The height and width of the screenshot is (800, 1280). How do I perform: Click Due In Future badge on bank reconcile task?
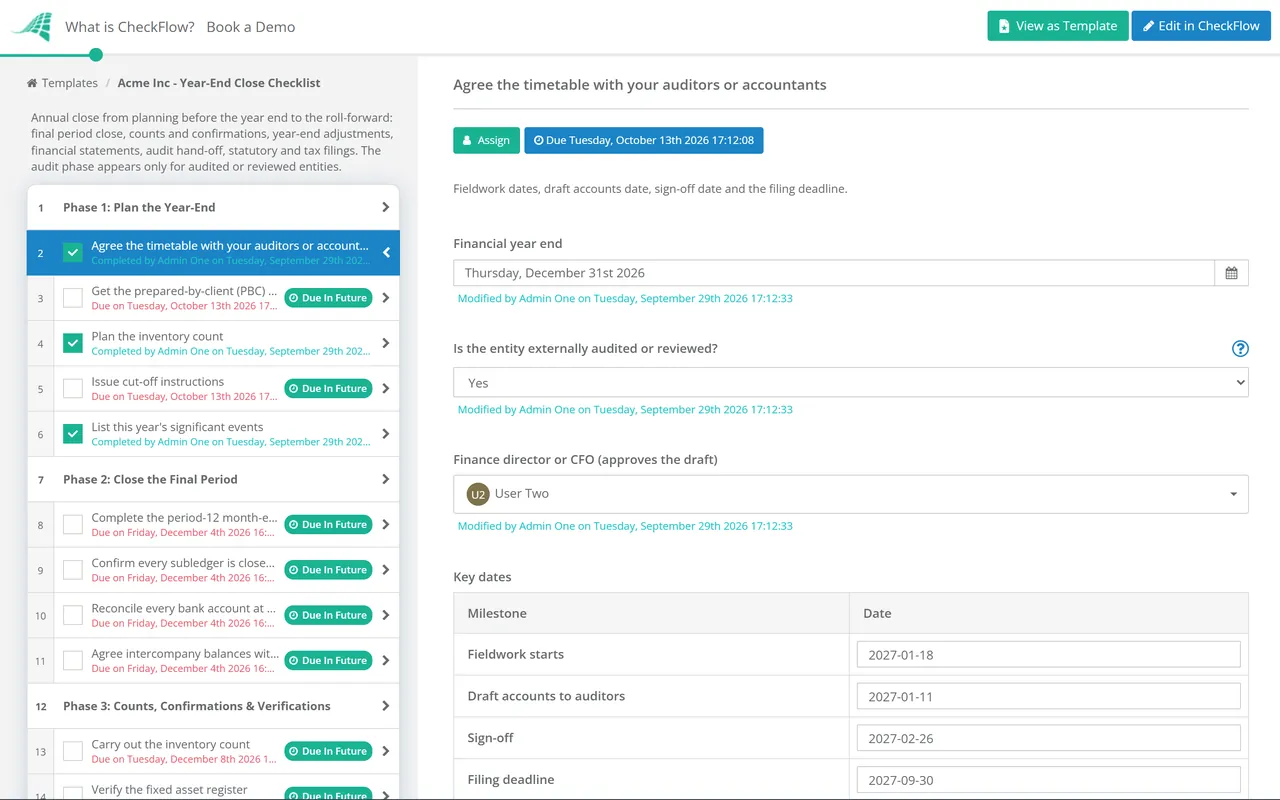tap(328, 615)
